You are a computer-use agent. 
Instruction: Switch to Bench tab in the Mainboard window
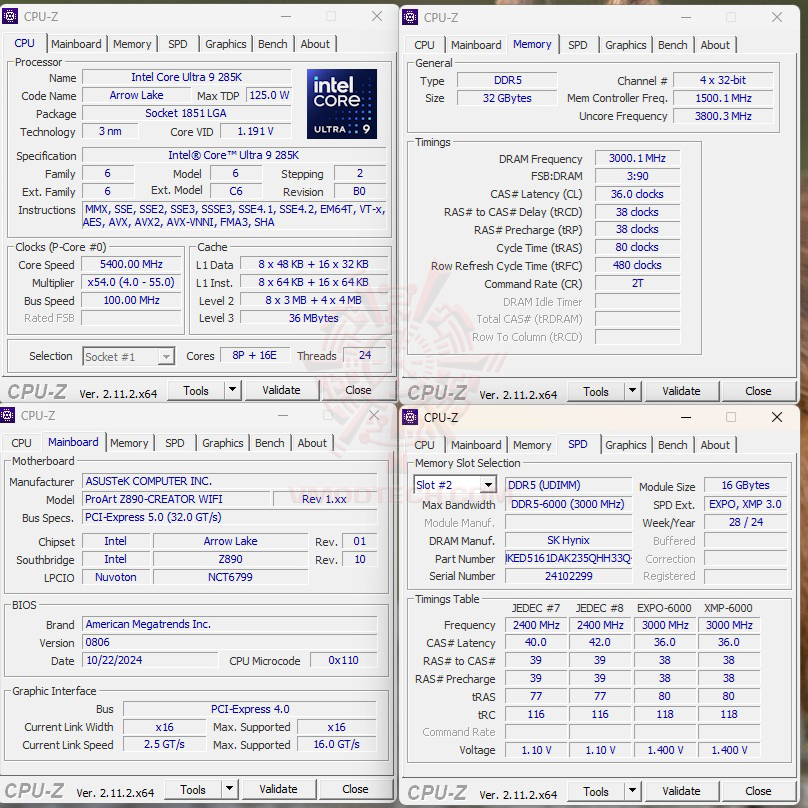click(270, 443)
